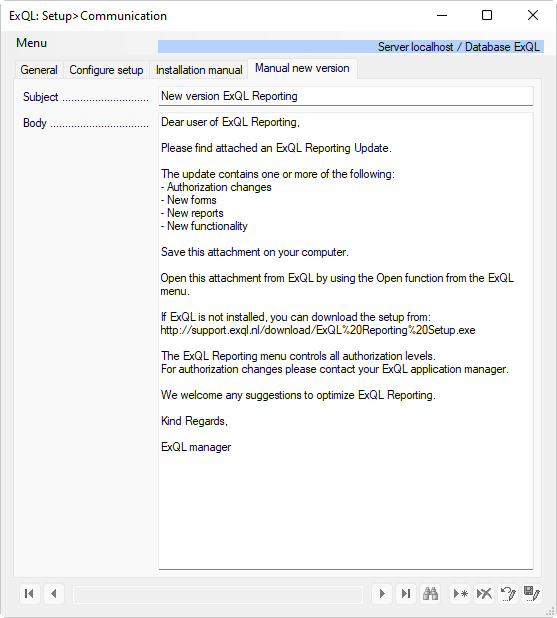Save record disk and pencil icon
The image size is (557, 618).
(x=532, y=593)
